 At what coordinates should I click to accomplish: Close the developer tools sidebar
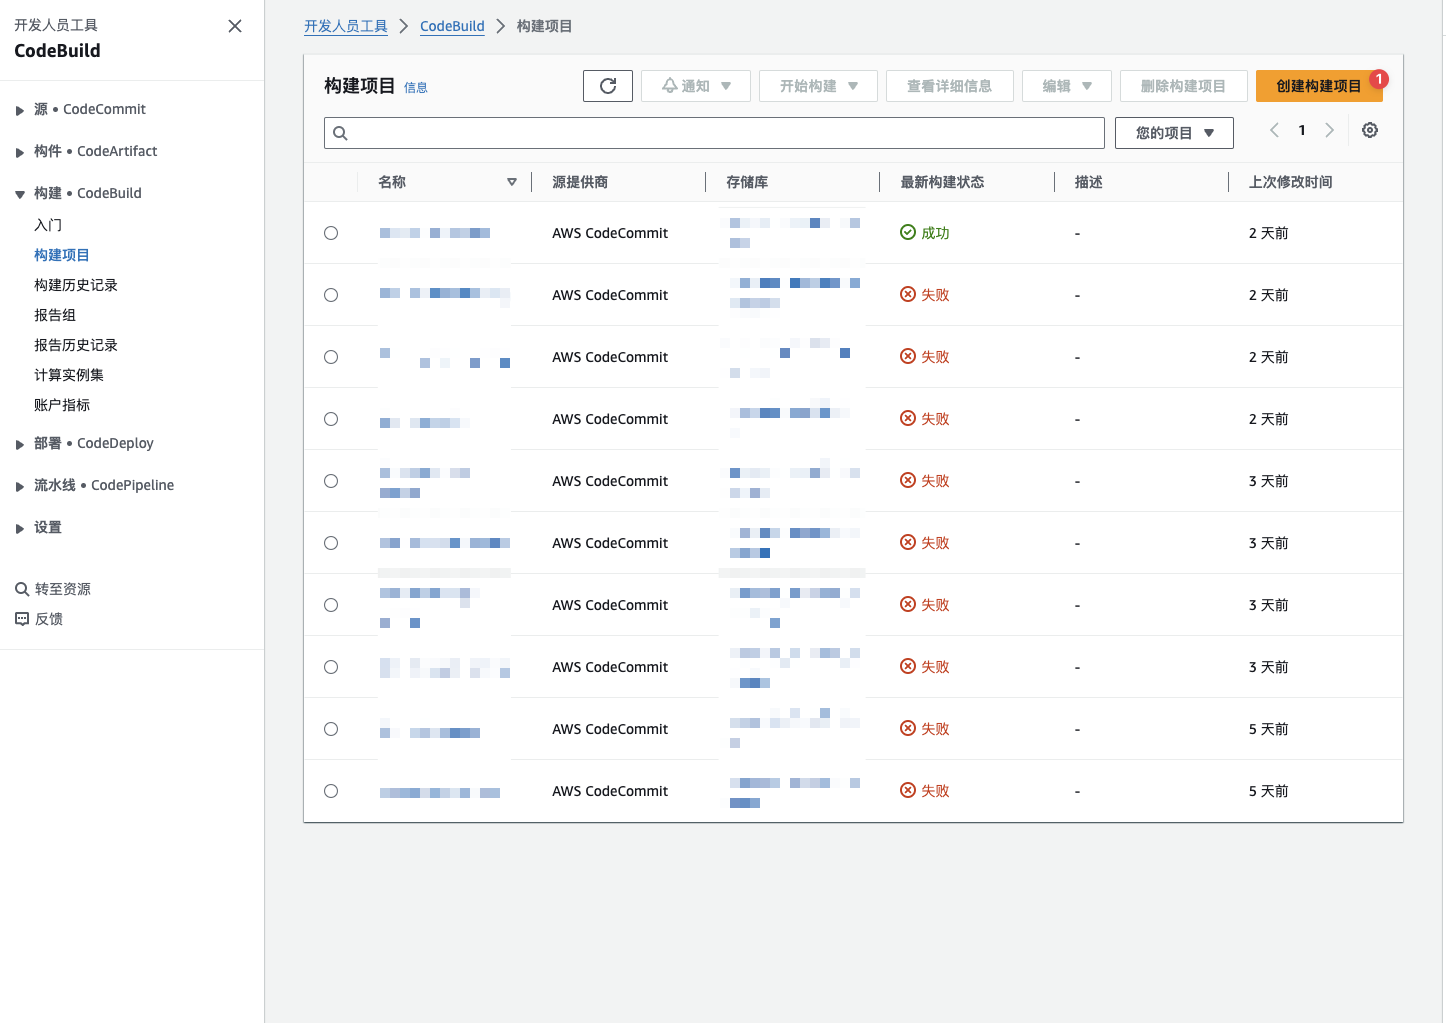pyautogui.click(x=235, y=26)
